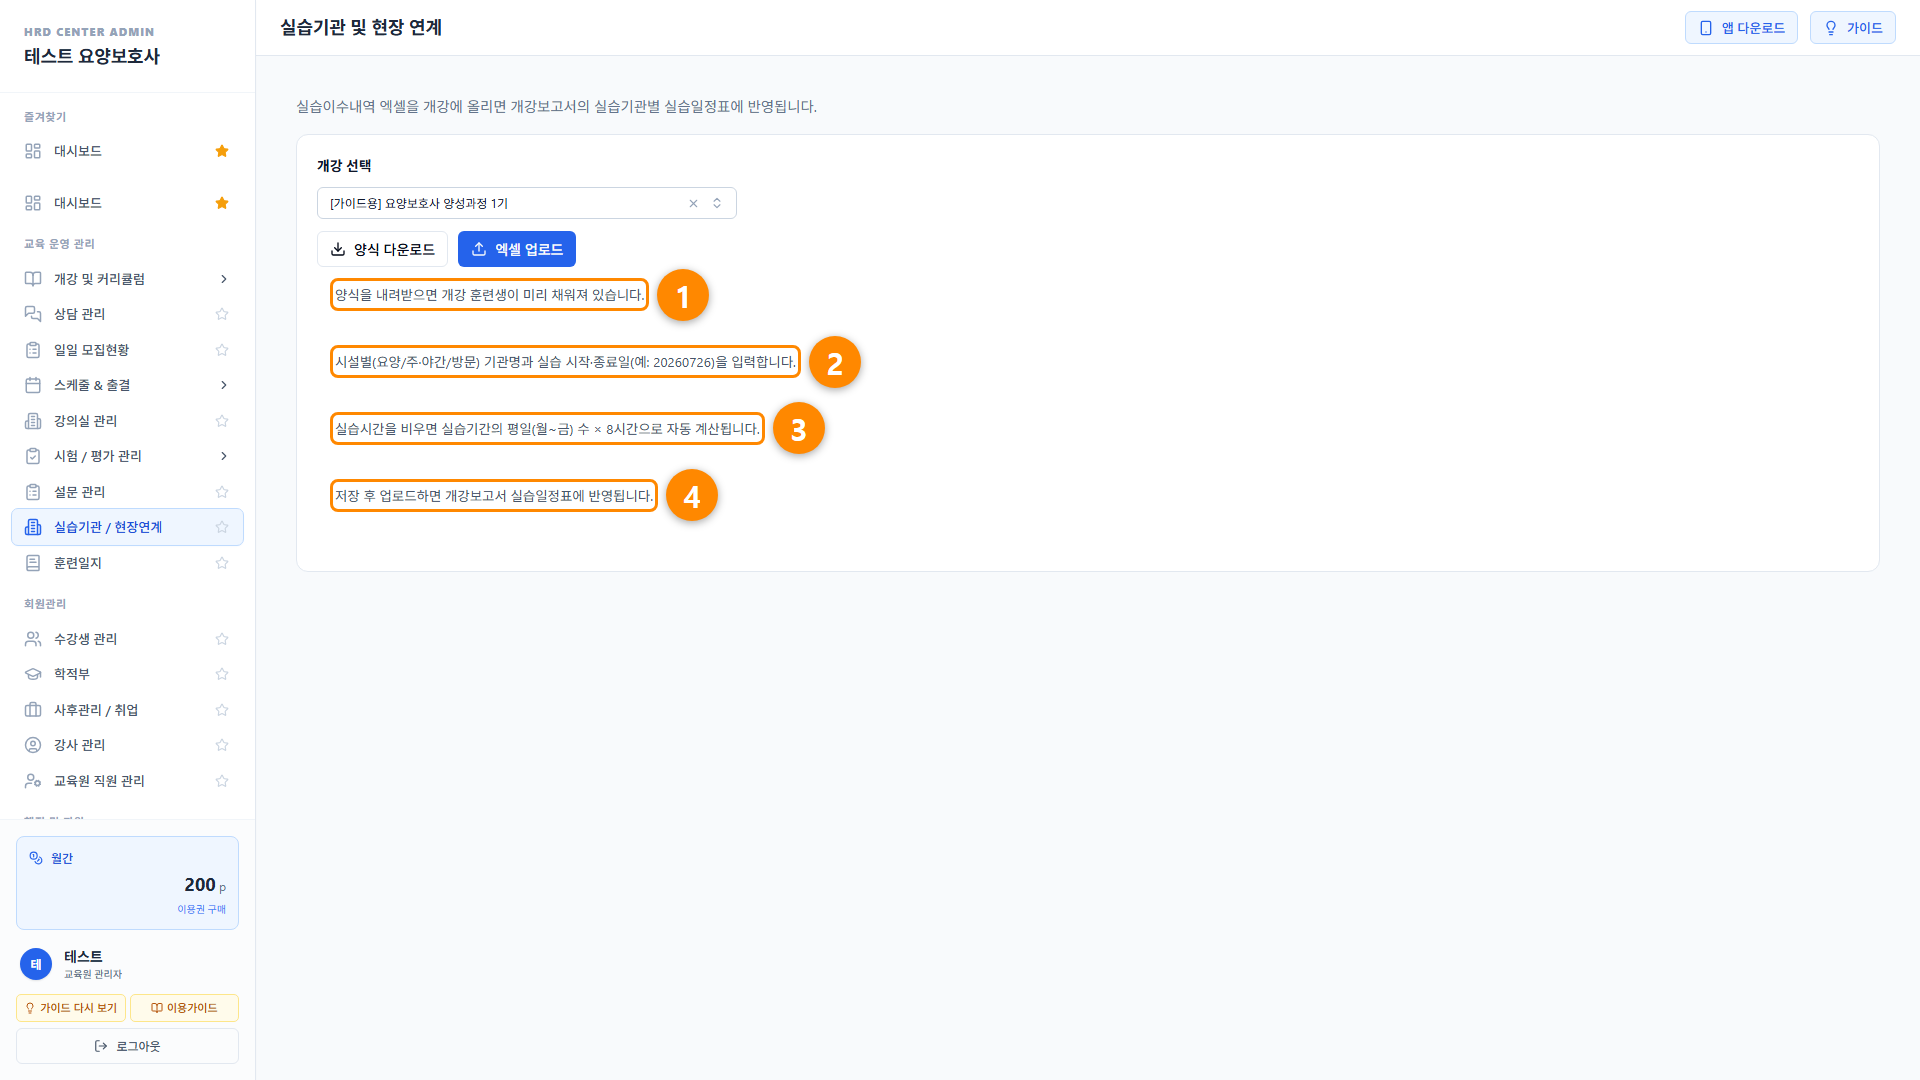Click the 설문 관리 clipboard icon
The image size is (1920, 1080).
click(33, 492)
